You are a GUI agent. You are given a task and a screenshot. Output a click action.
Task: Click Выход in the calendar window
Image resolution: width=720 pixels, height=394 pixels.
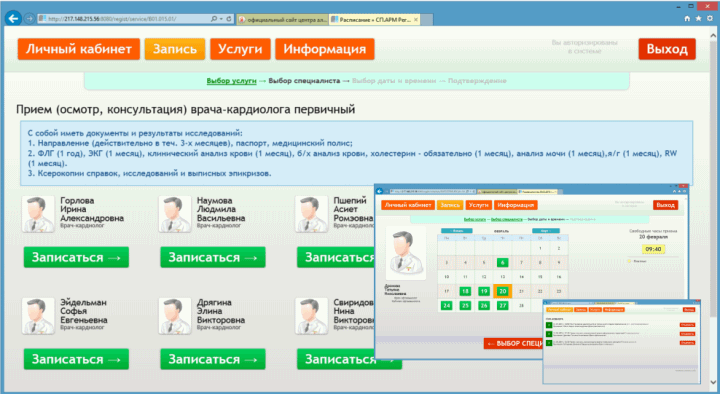pyautogui.click(x=665, y=205)
